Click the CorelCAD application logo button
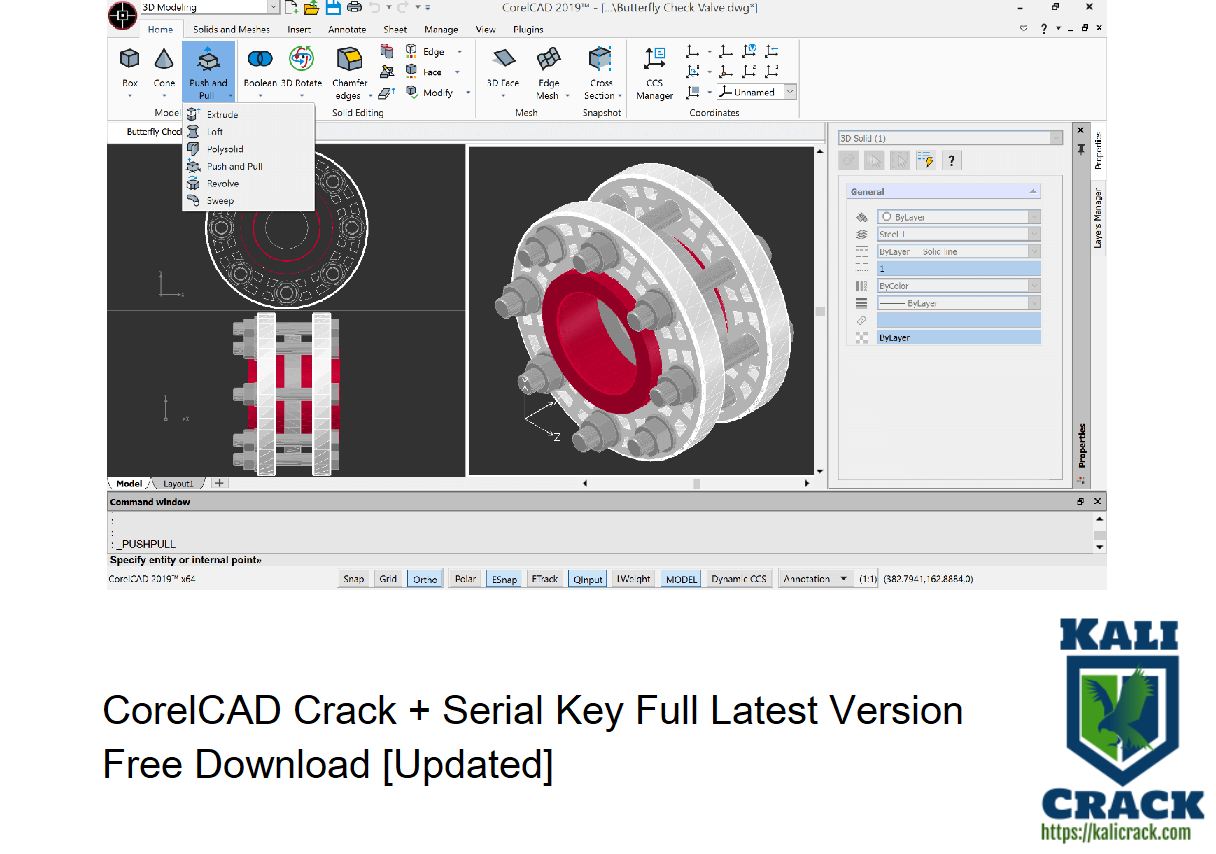The height and width of the screenshot is (854, 1216). [122, 14]
